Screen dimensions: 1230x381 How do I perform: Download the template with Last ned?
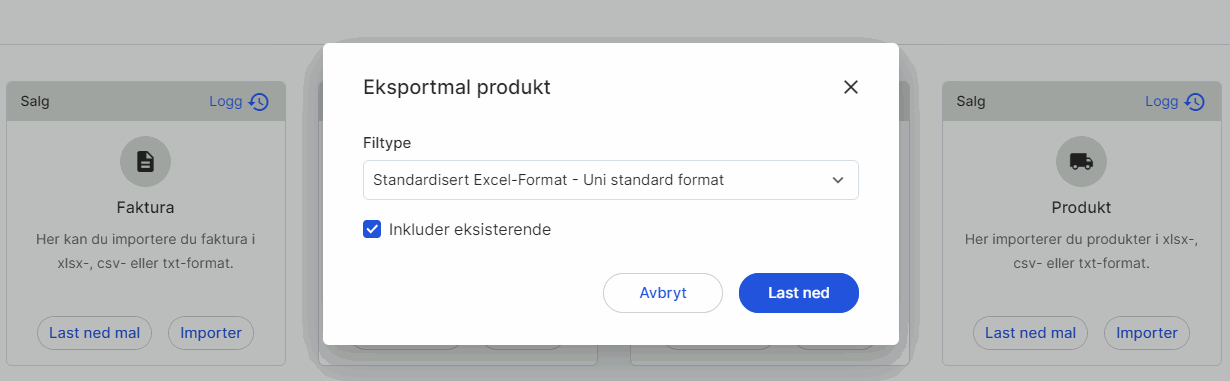[799, 293]
